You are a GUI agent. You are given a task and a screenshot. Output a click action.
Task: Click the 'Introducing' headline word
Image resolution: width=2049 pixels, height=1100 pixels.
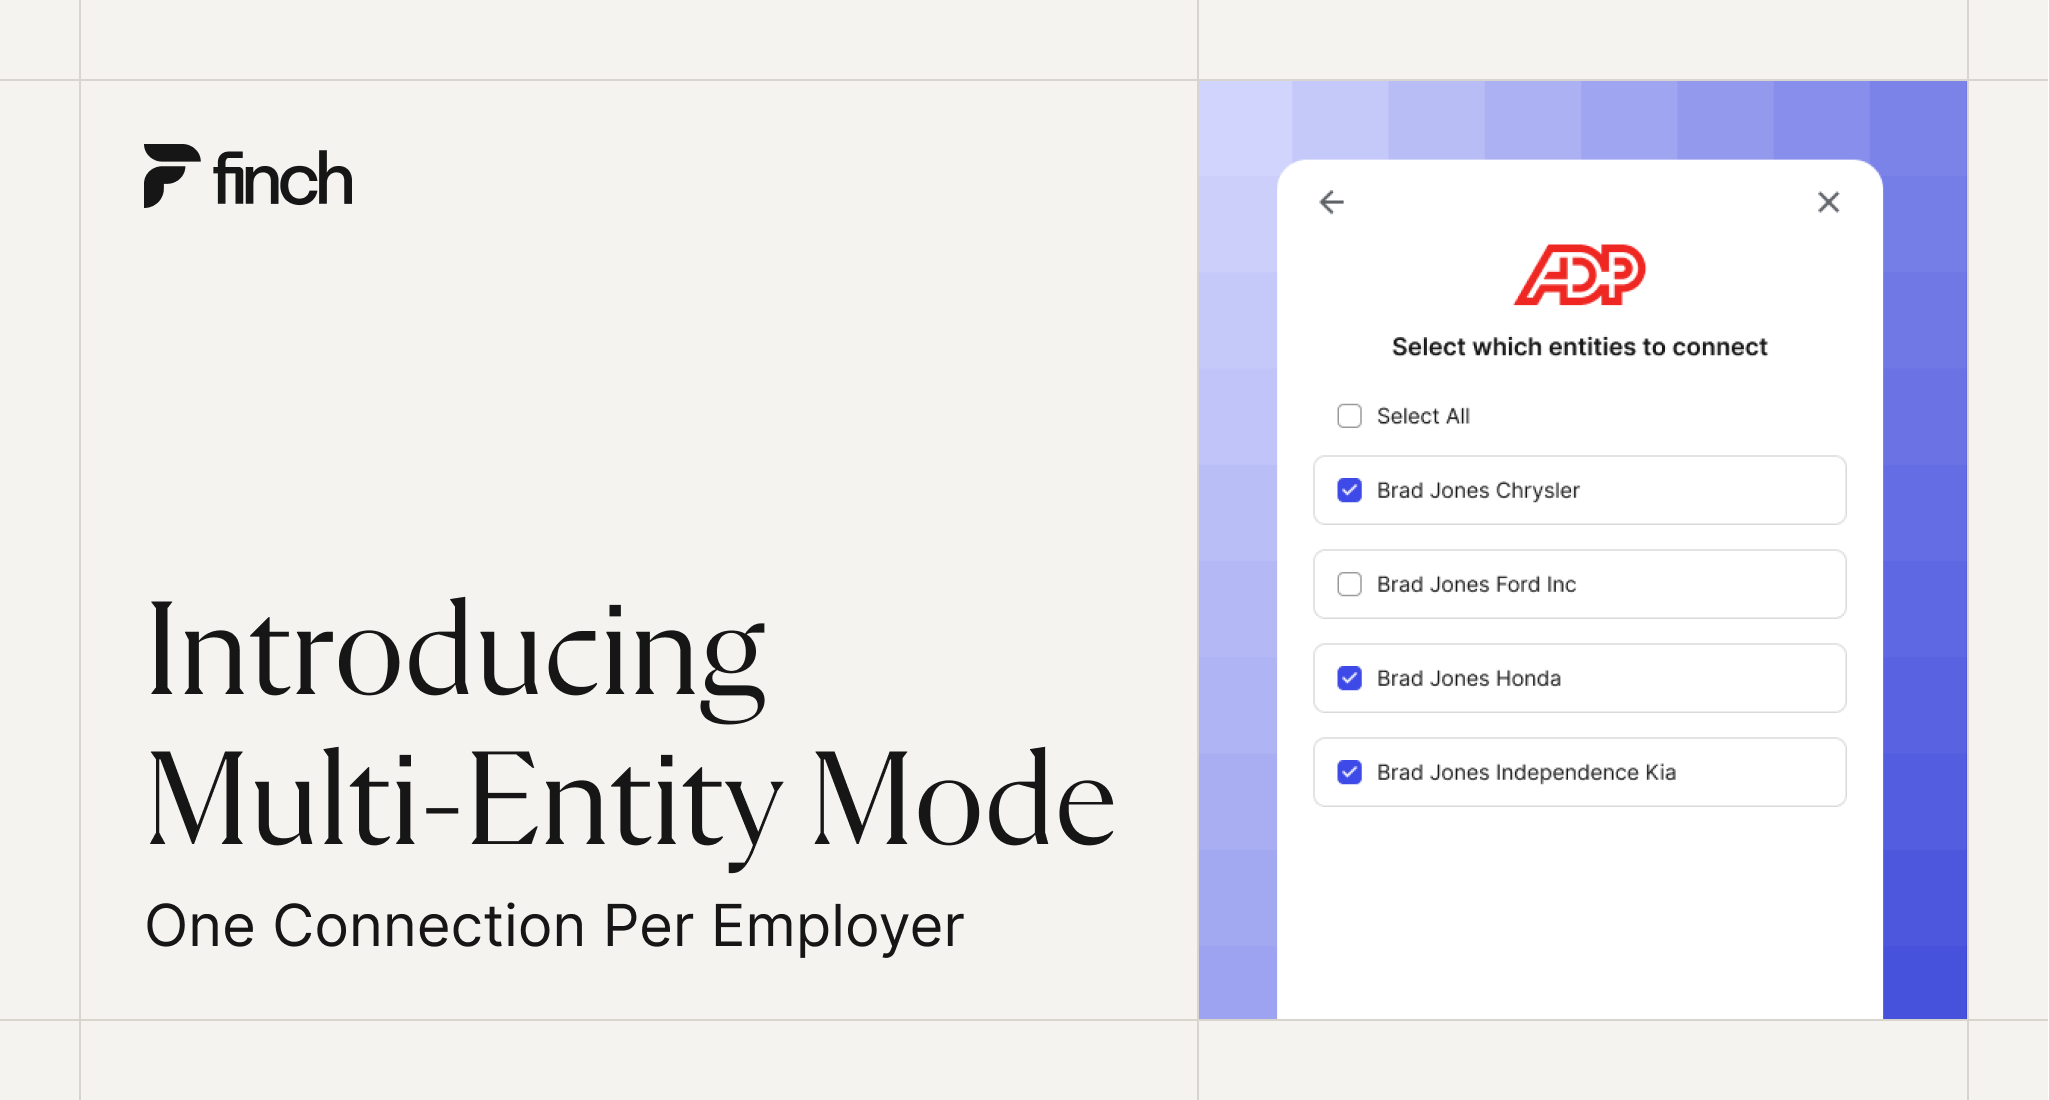pyautogui.click(x=455, y=650)
